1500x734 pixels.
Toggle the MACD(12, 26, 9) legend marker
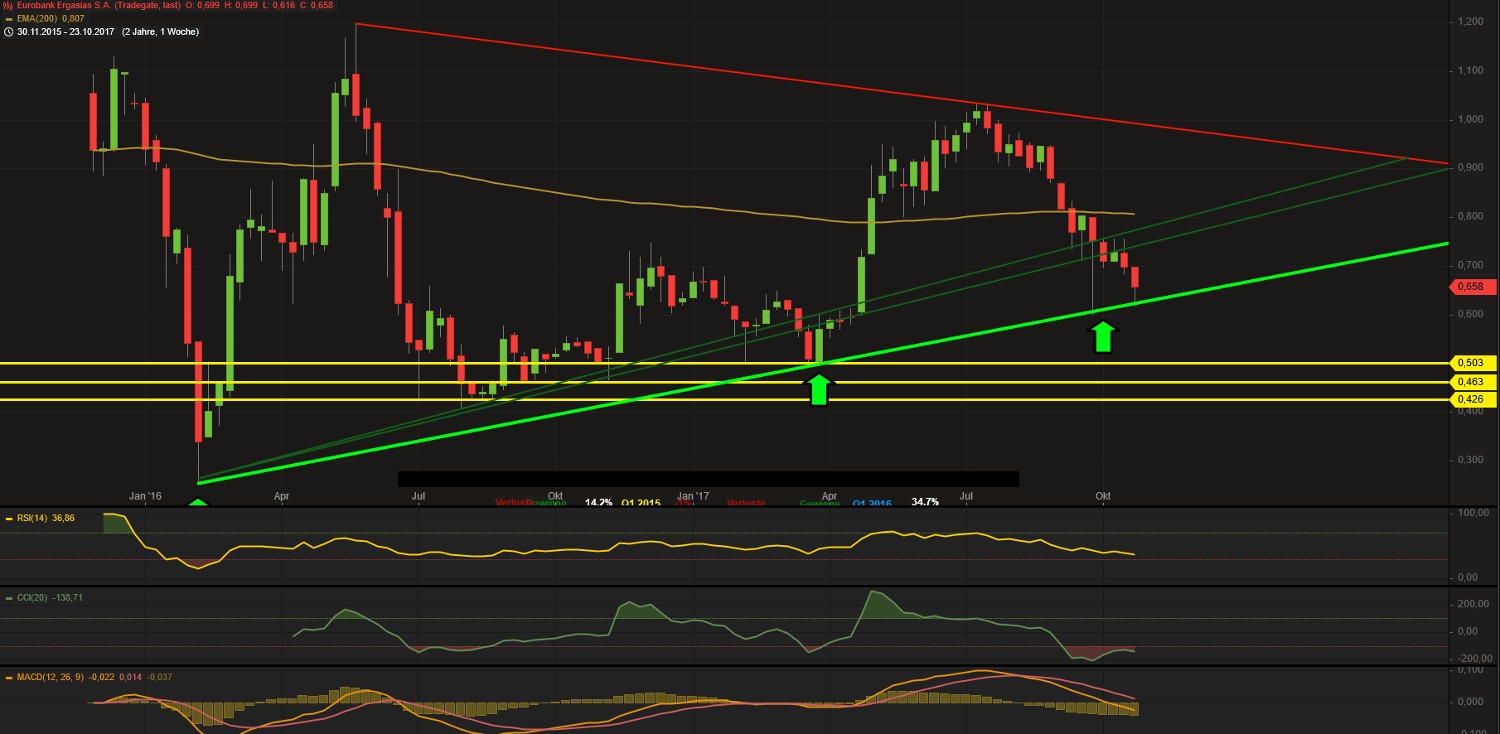pos(8,677)
